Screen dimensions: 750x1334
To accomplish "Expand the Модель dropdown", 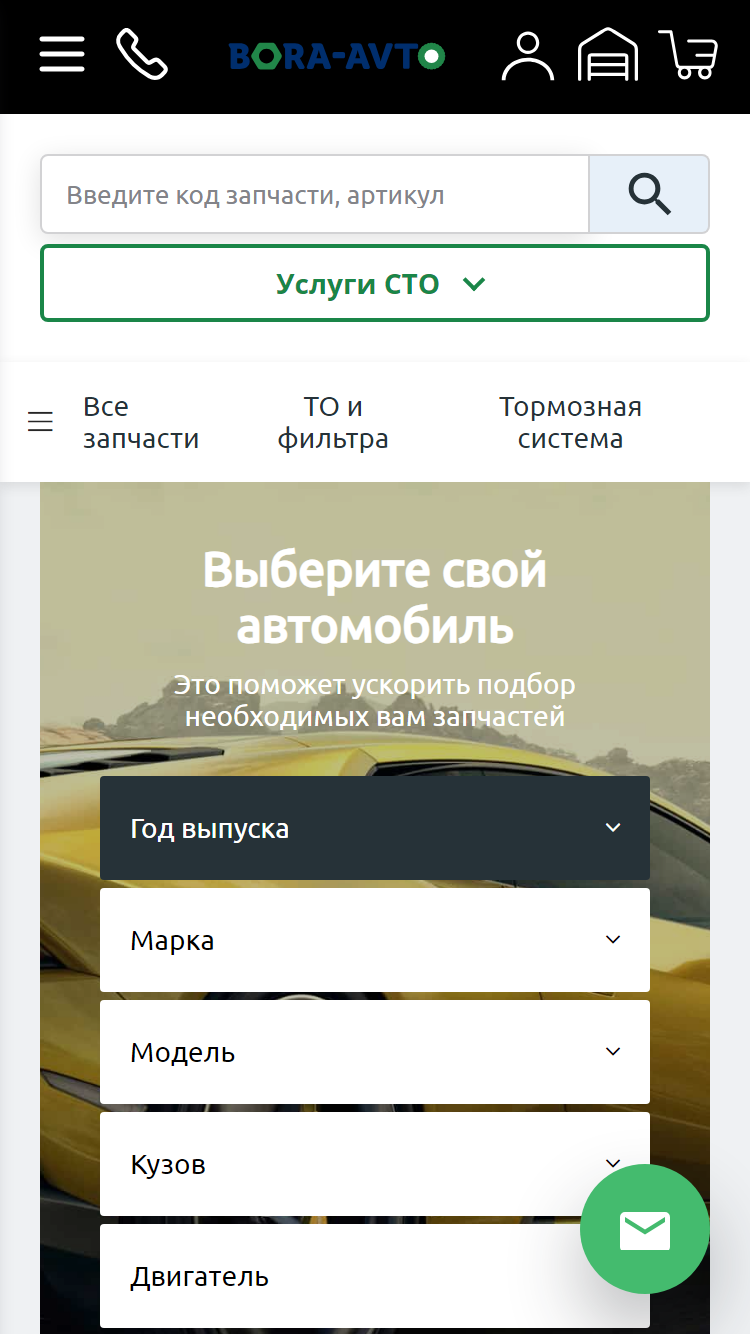I will [x=375, y=1052].
